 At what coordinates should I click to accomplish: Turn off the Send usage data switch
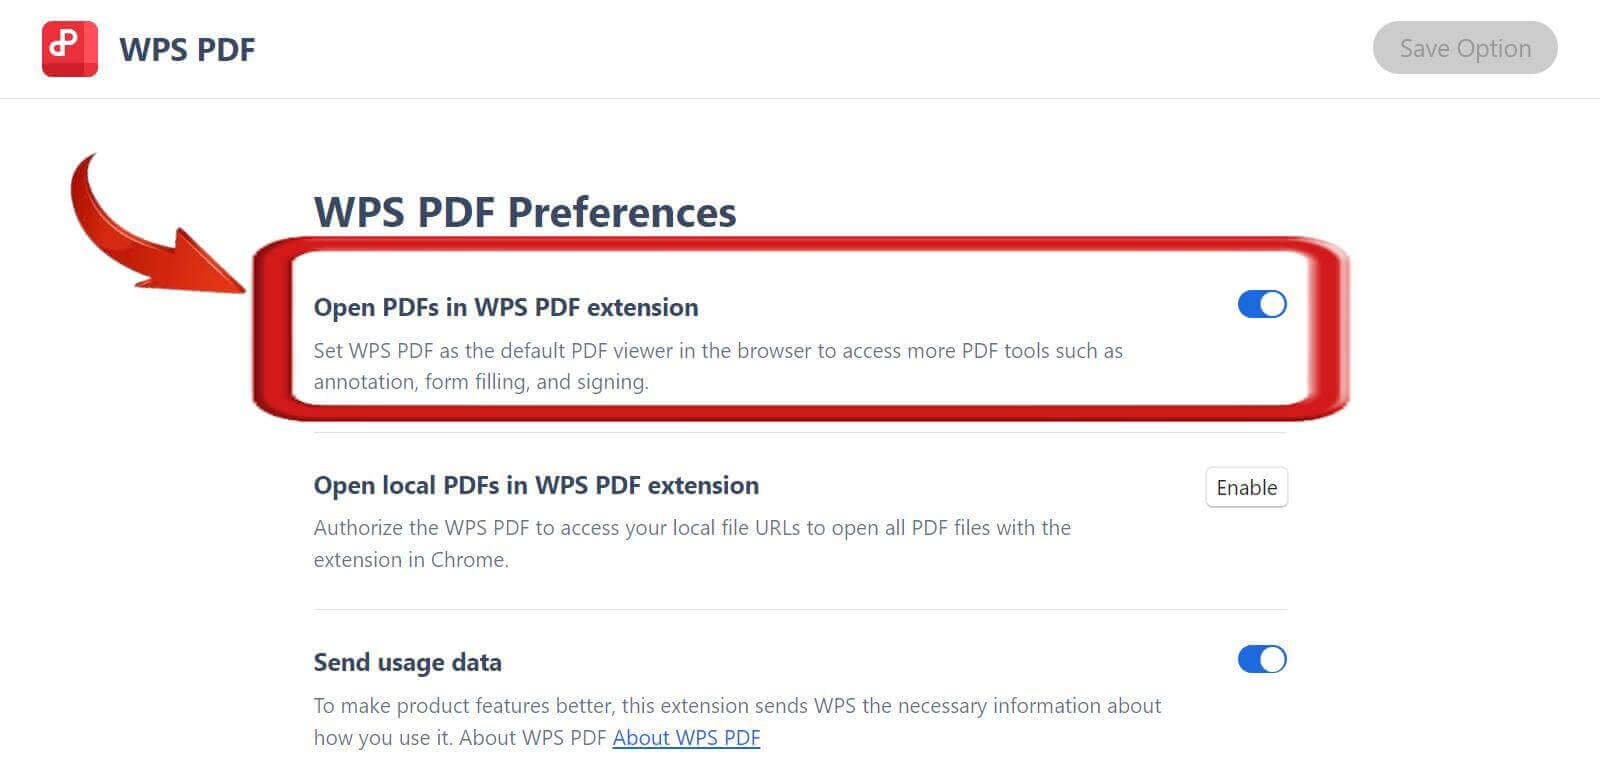(x=1261, y=659)
